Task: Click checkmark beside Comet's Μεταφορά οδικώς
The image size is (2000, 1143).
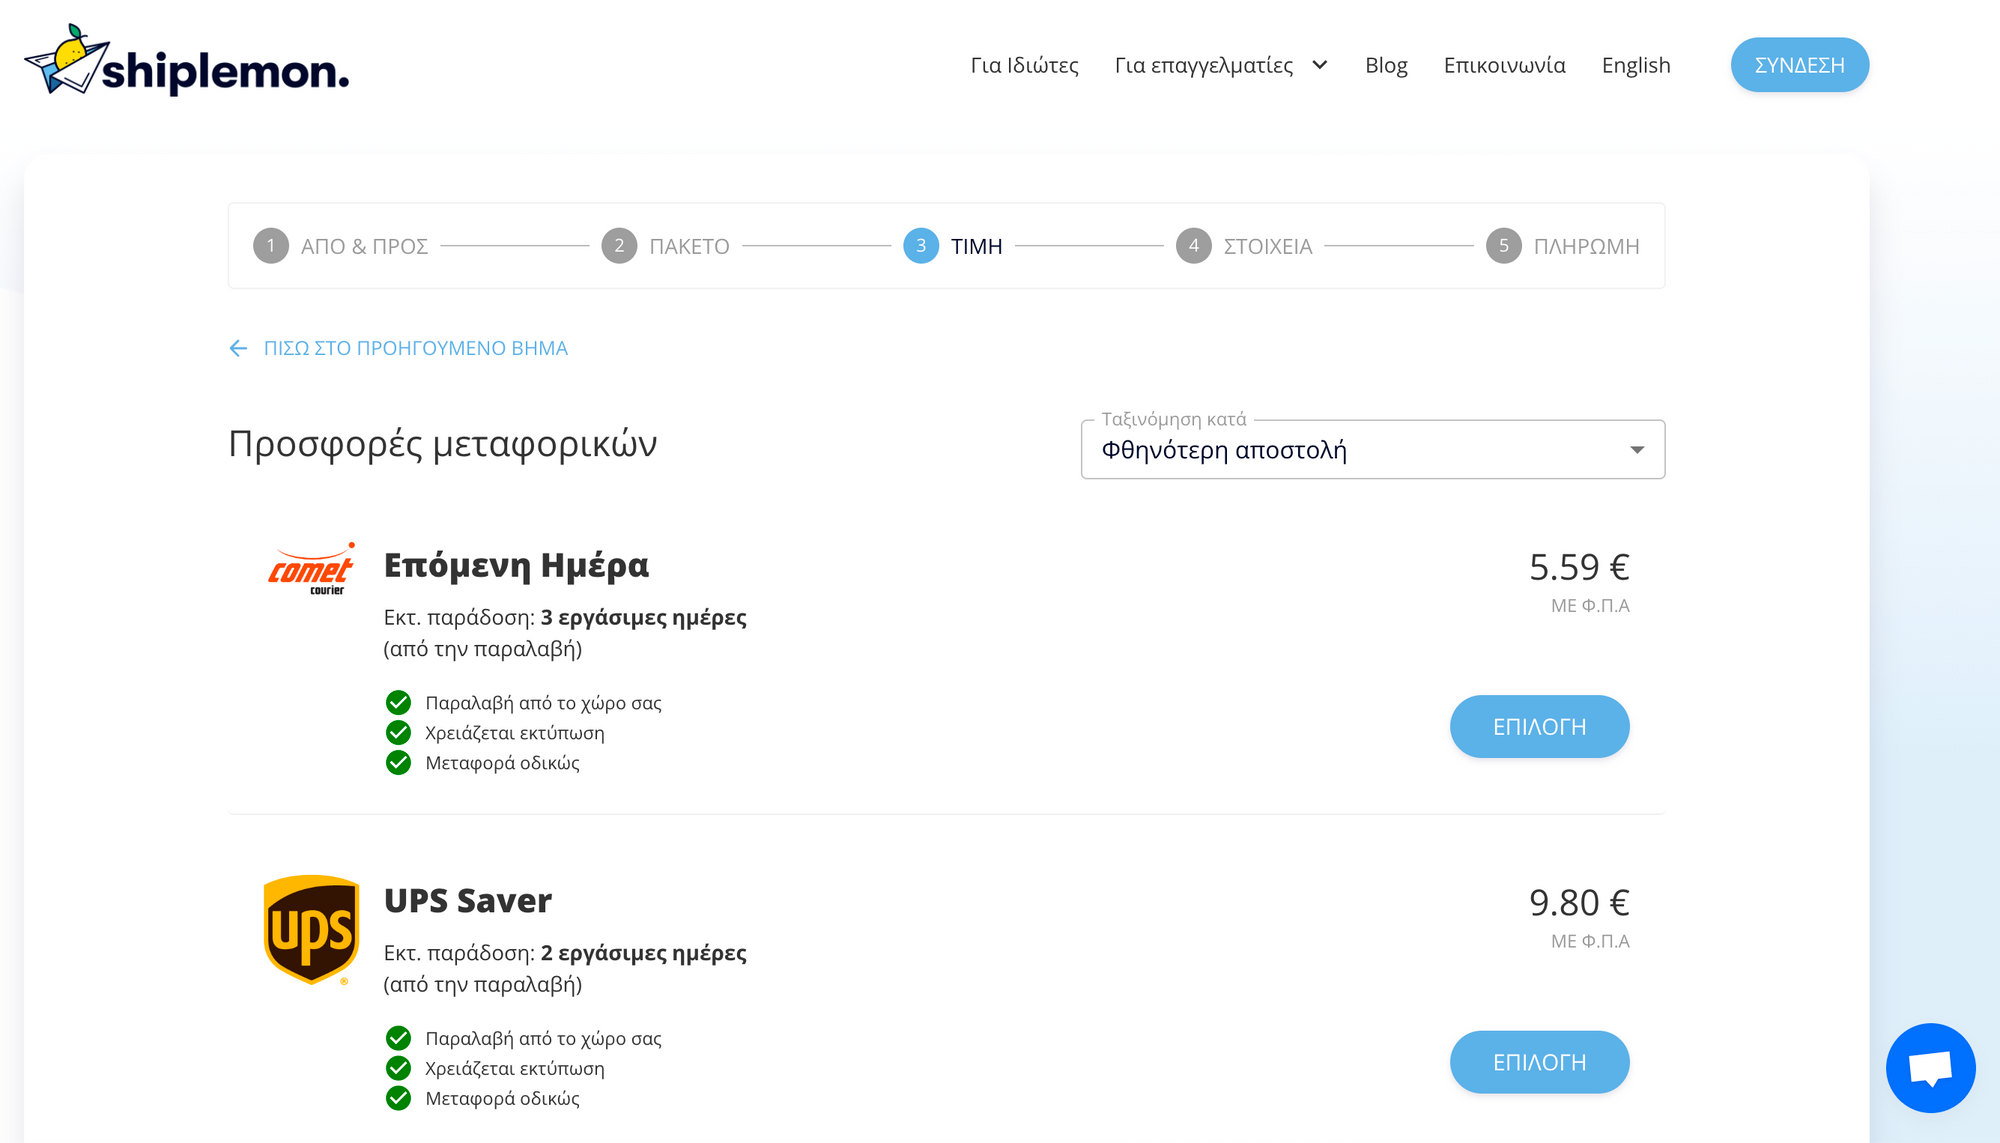Action: [x=398, y=763]
